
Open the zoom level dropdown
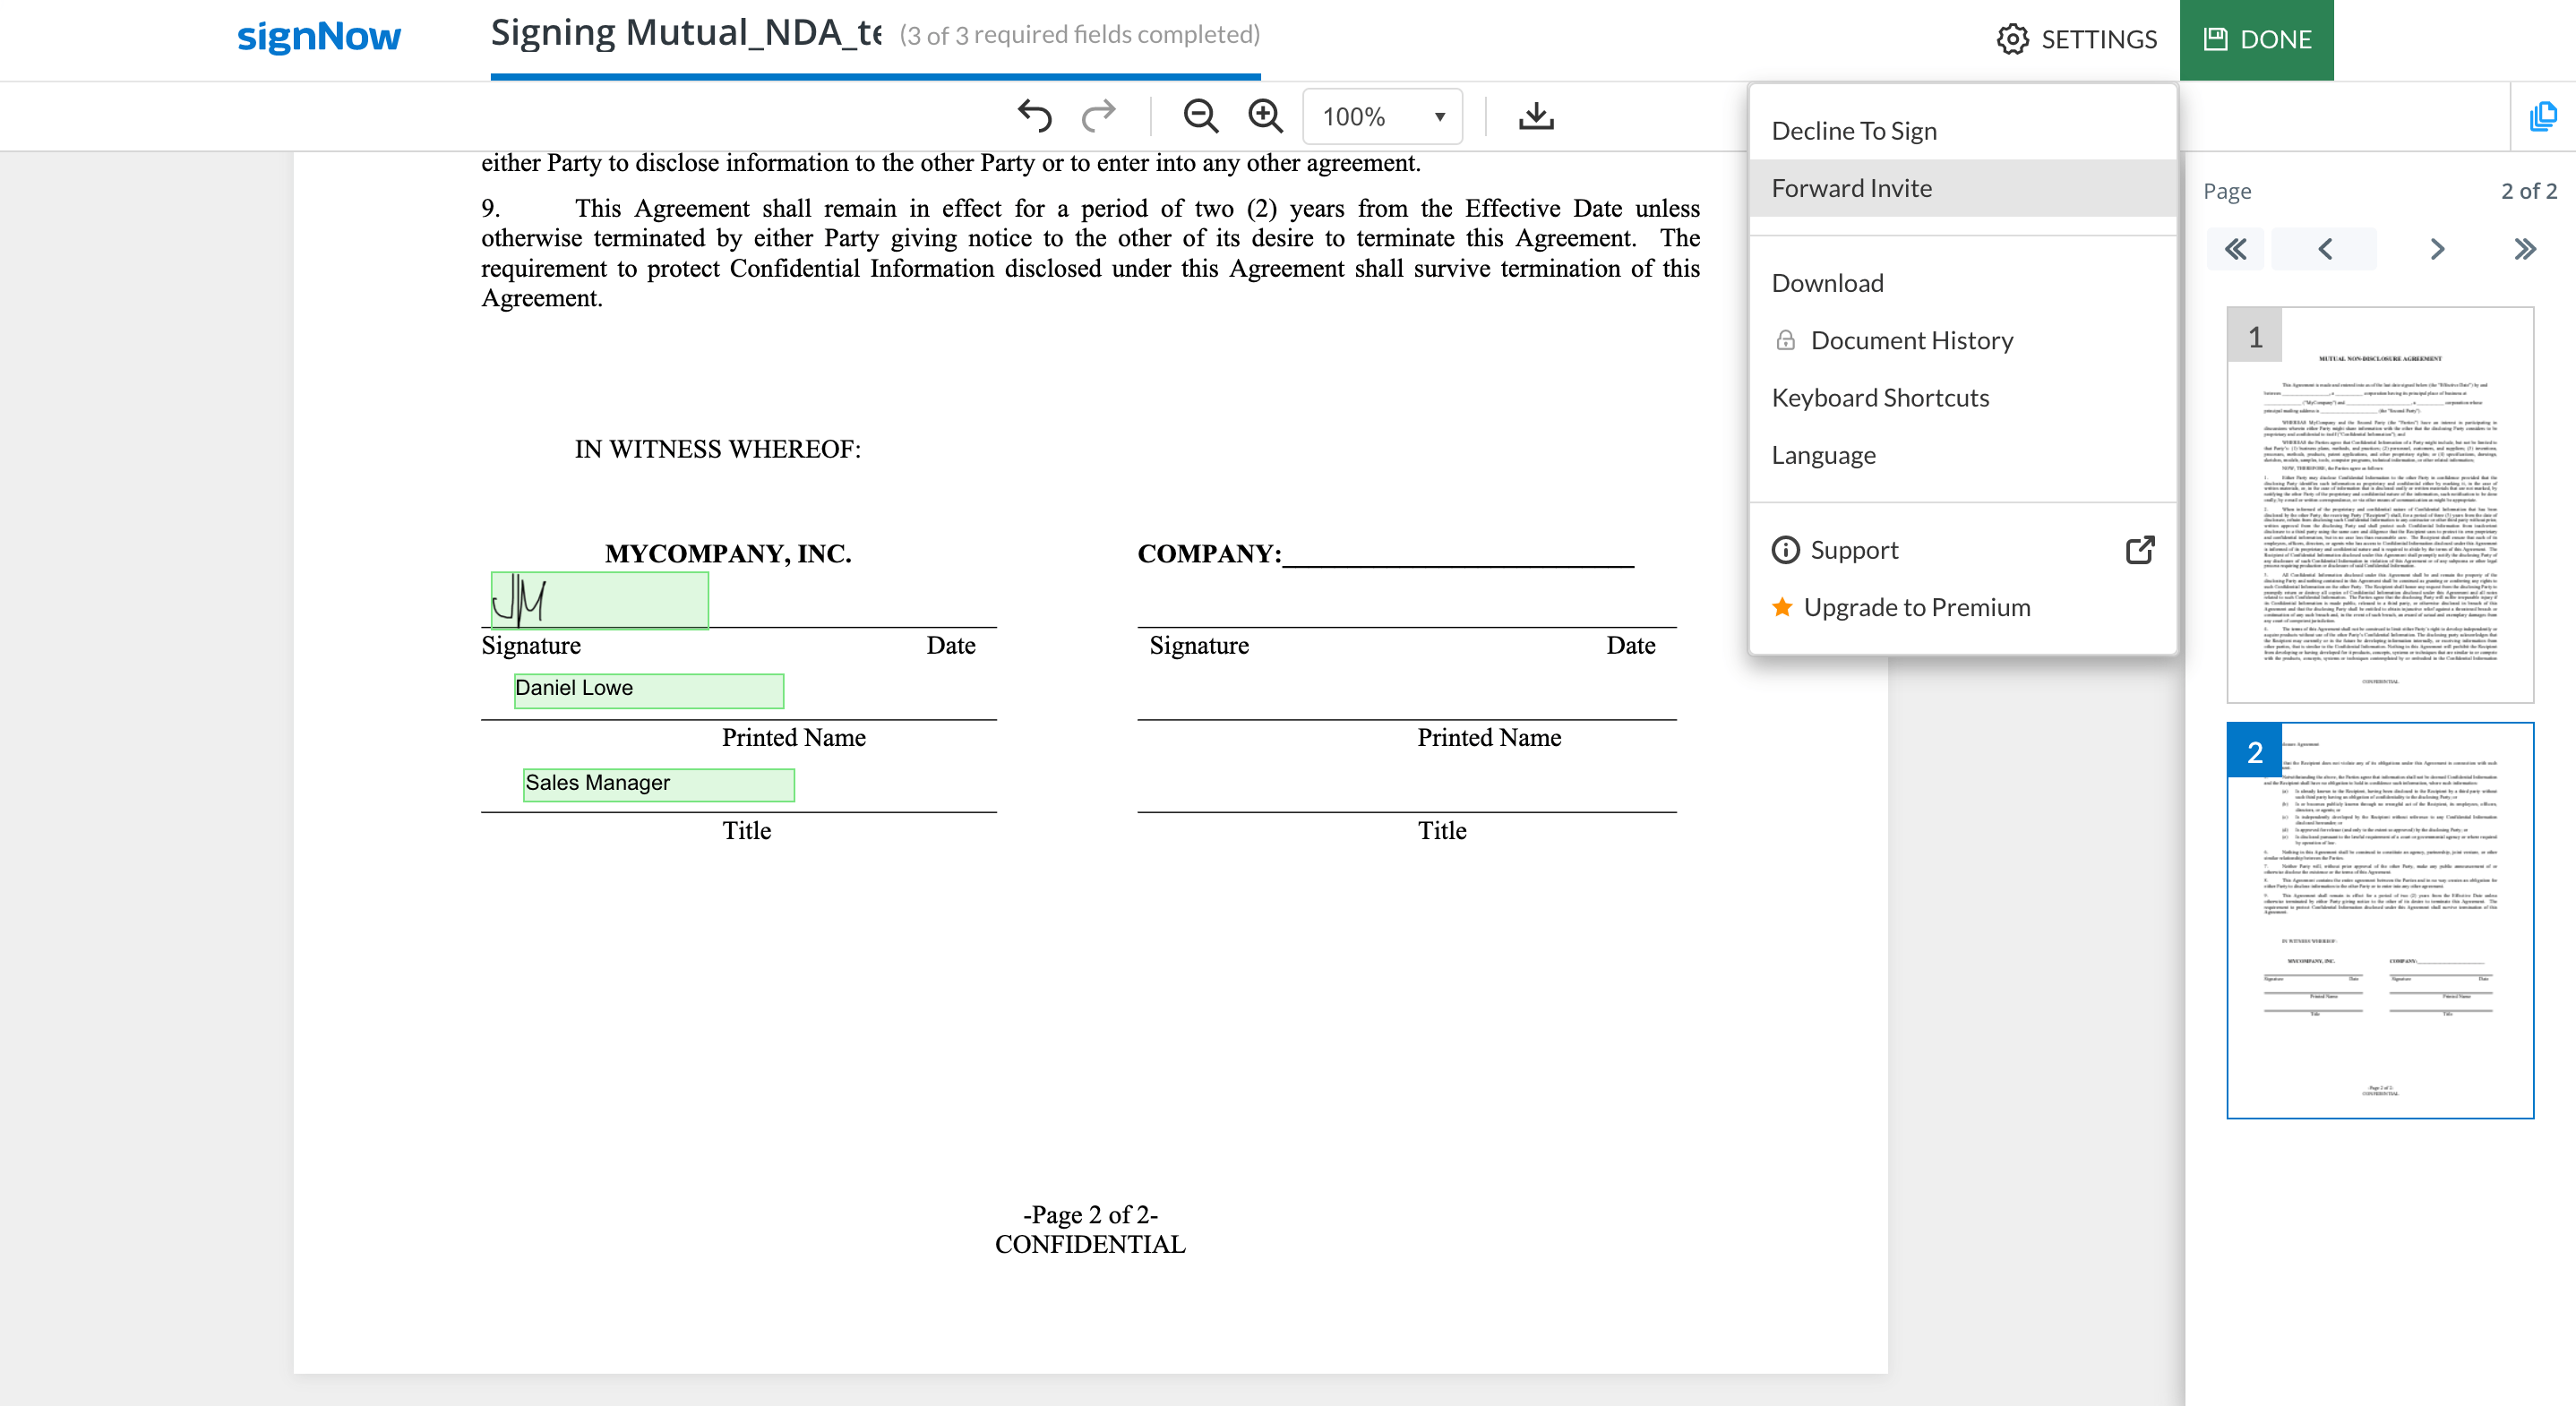(1381, 115)
